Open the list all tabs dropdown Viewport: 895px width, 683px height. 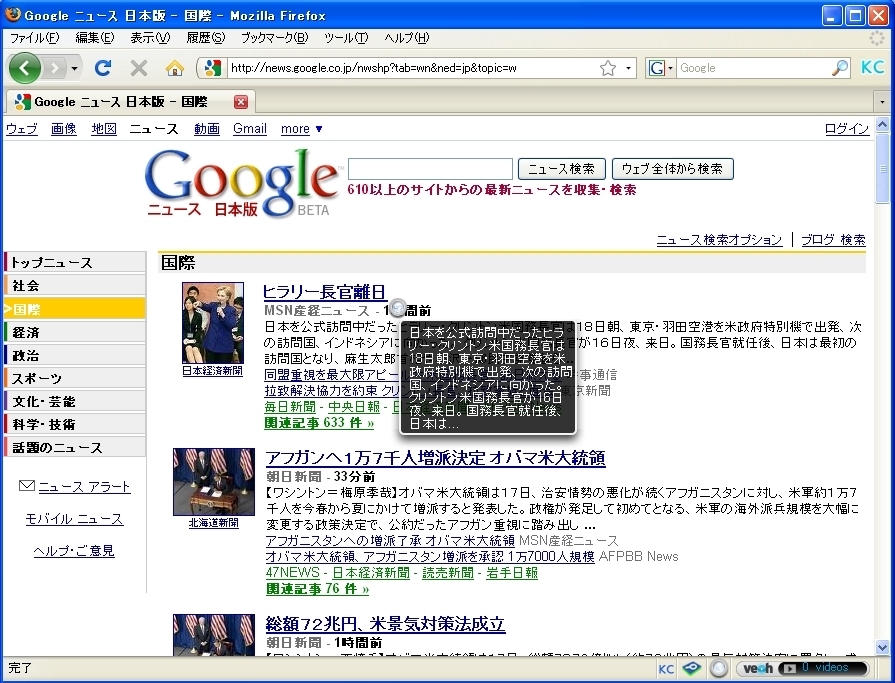click(882, 102)
